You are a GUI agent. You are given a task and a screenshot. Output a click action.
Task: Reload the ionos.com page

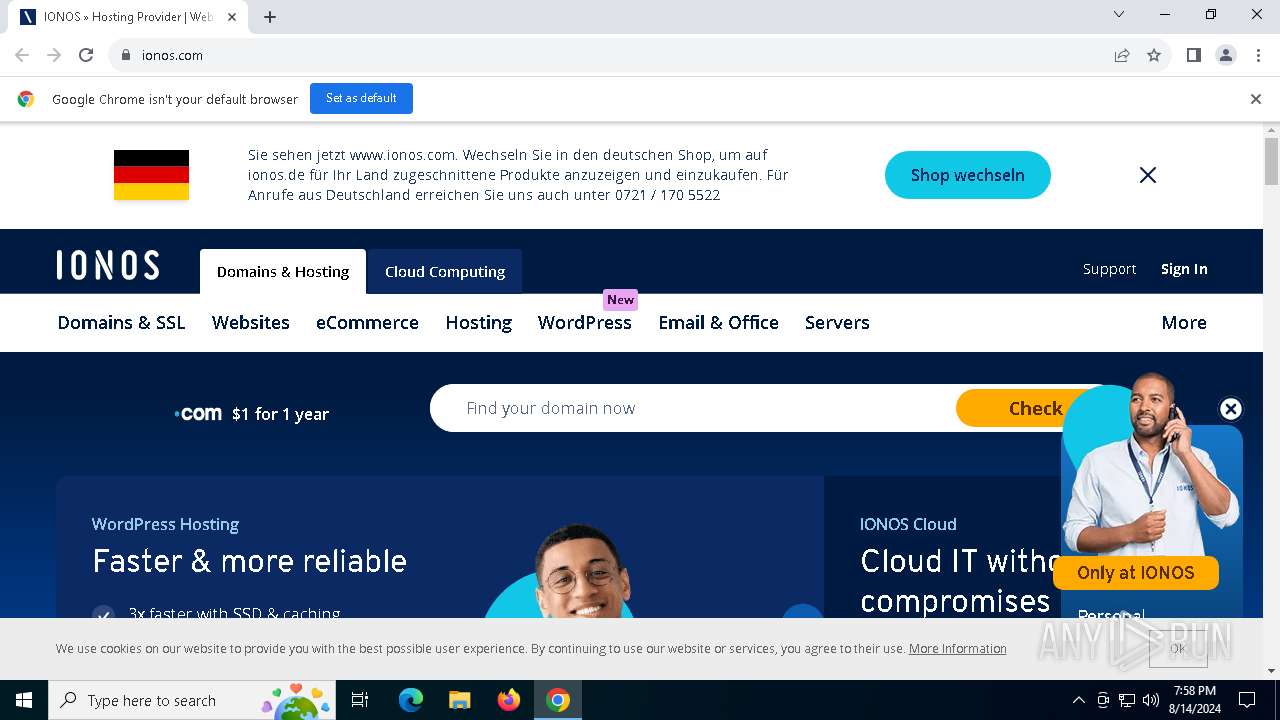[86, 55]
